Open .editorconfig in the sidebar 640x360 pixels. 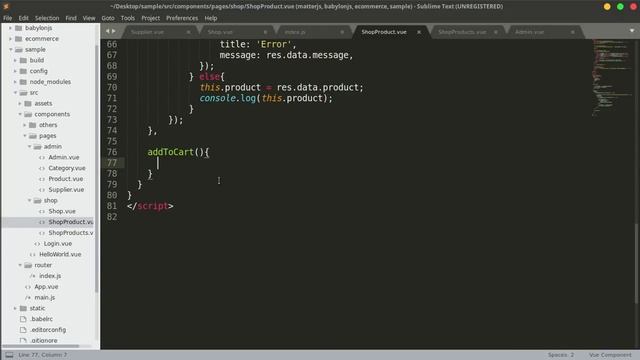pyautogui.click(x=48, y=330)
